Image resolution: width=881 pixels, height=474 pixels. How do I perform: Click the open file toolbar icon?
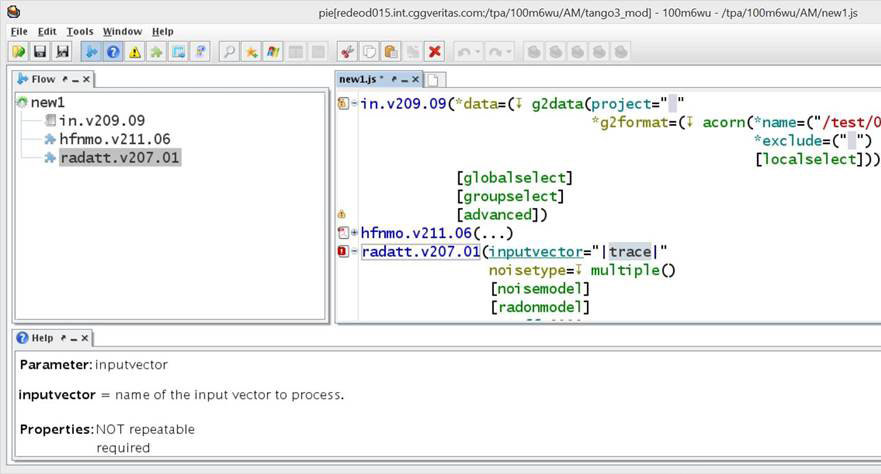19,52
